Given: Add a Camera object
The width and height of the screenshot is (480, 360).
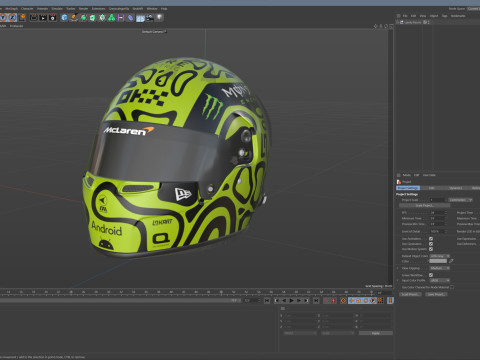Looking at the screenshot, I should pos(150,17).
